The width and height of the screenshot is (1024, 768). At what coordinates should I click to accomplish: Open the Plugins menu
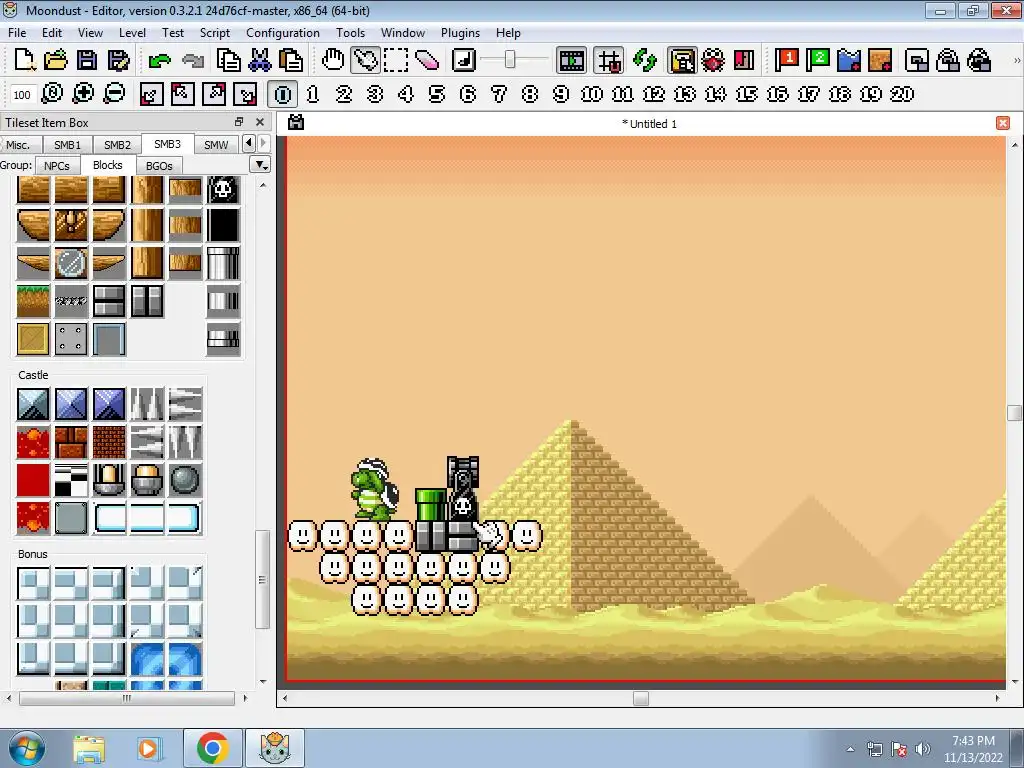pyautogui.click(x=460, y=33)
